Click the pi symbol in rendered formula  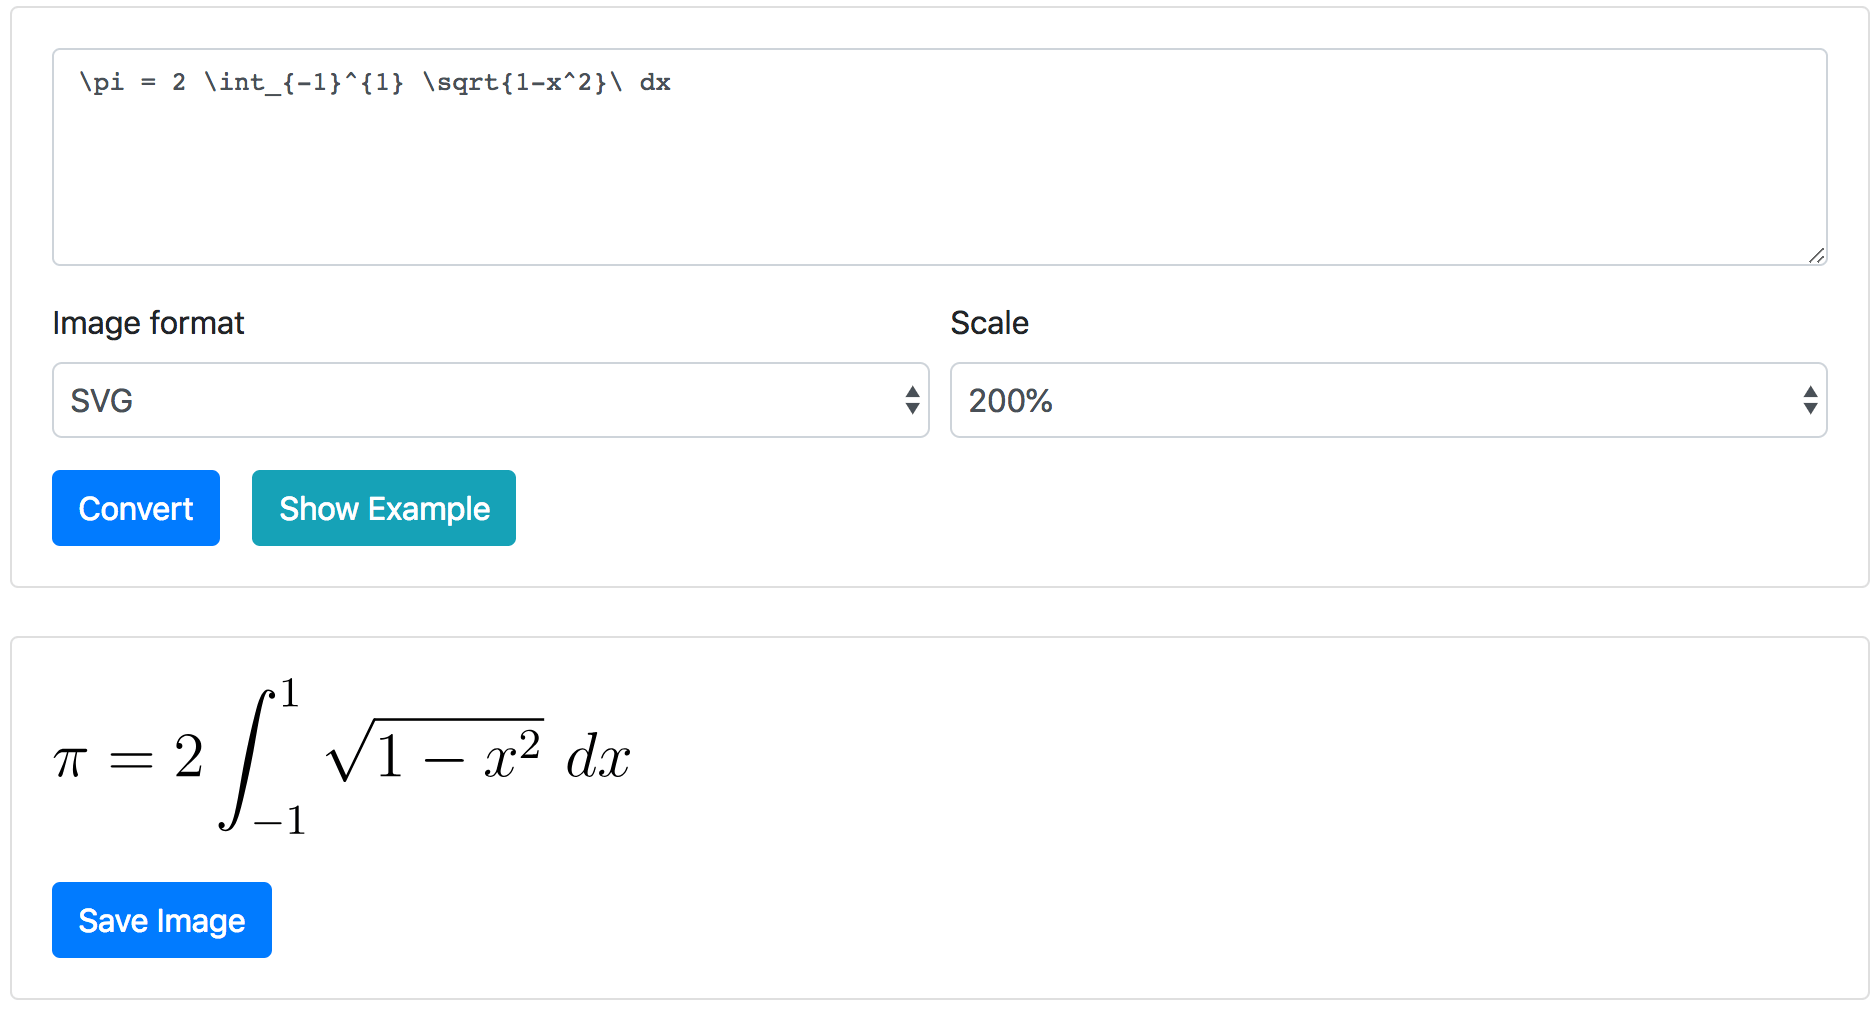coord(70,760)
